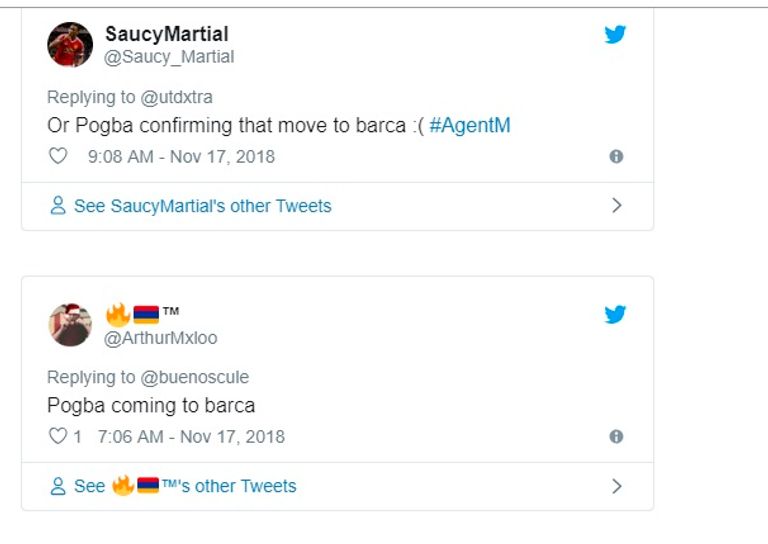The height and width of the screenshot is (544, 768).
Task: Expand SaucyMartial's other Tweets chevron
Action: (616, 206)
